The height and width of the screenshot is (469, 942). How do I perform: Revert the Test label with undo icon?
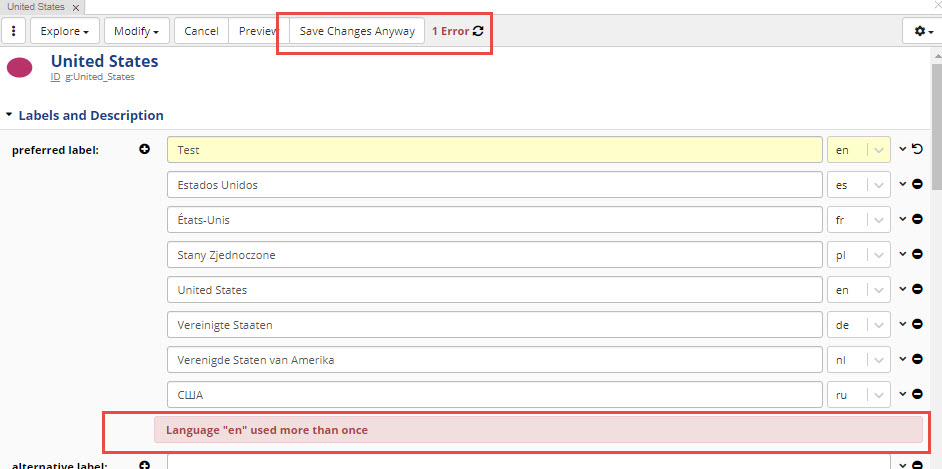(x=917, y=150)
